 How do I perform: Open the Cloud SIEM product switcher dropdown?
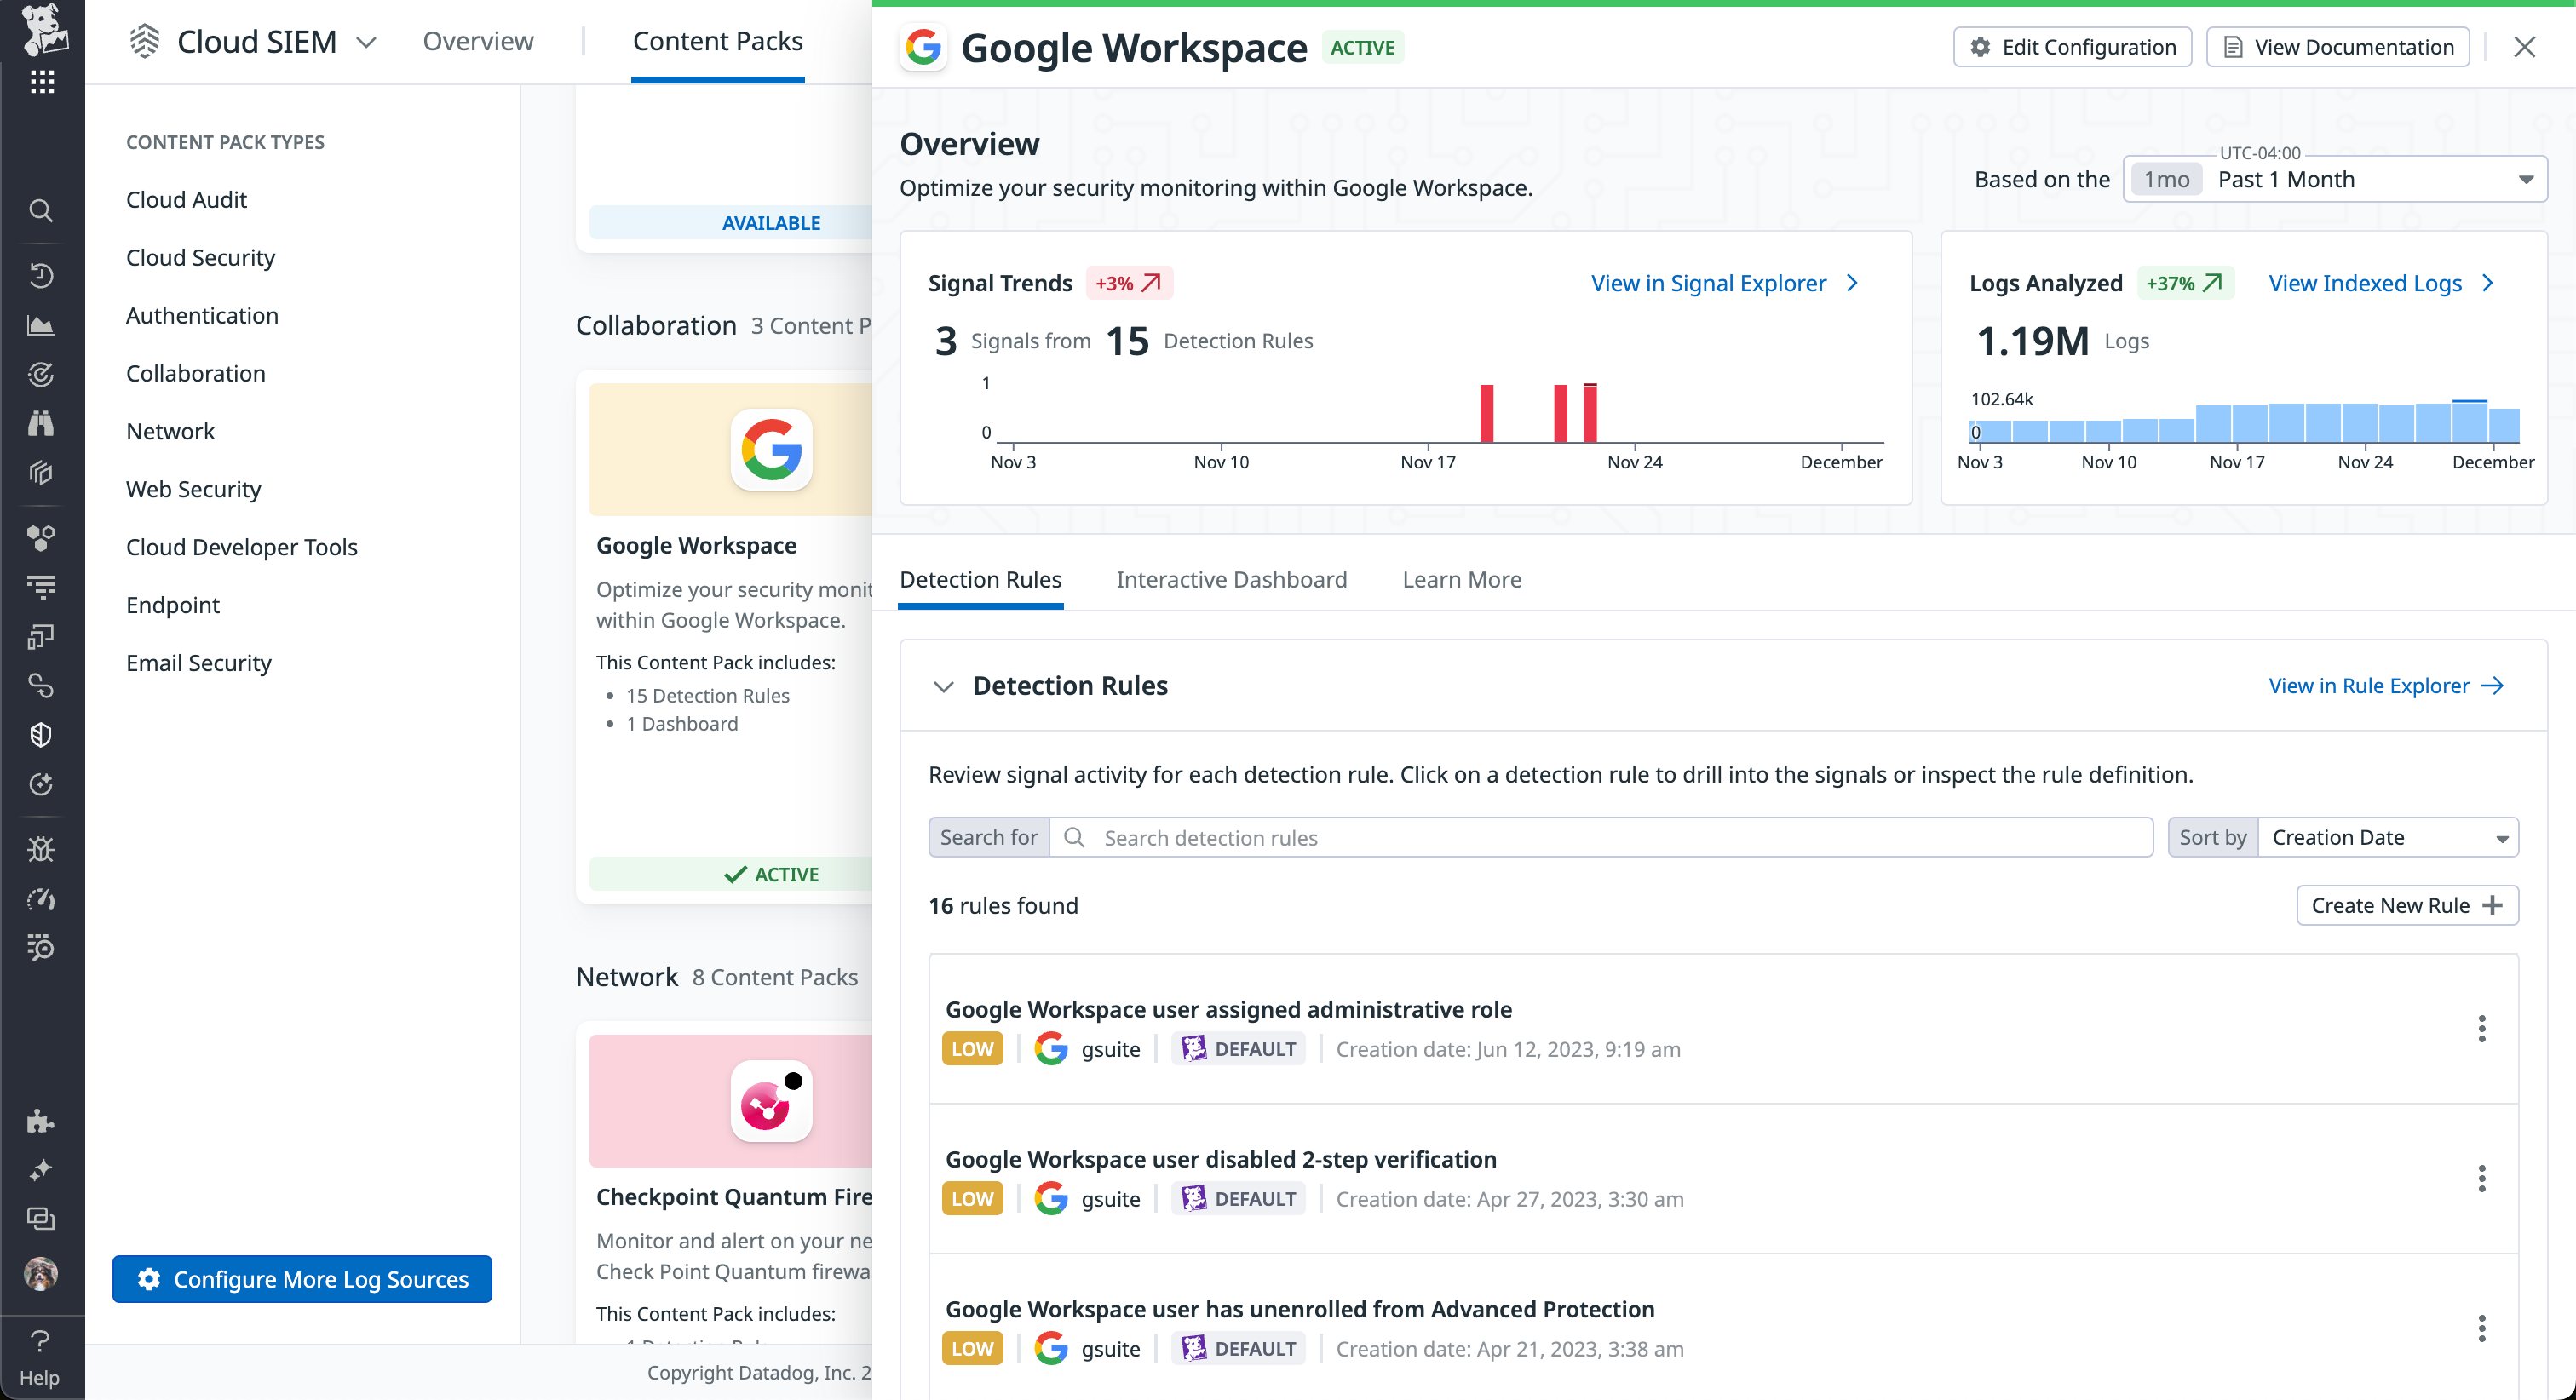(x=367, y=43)
